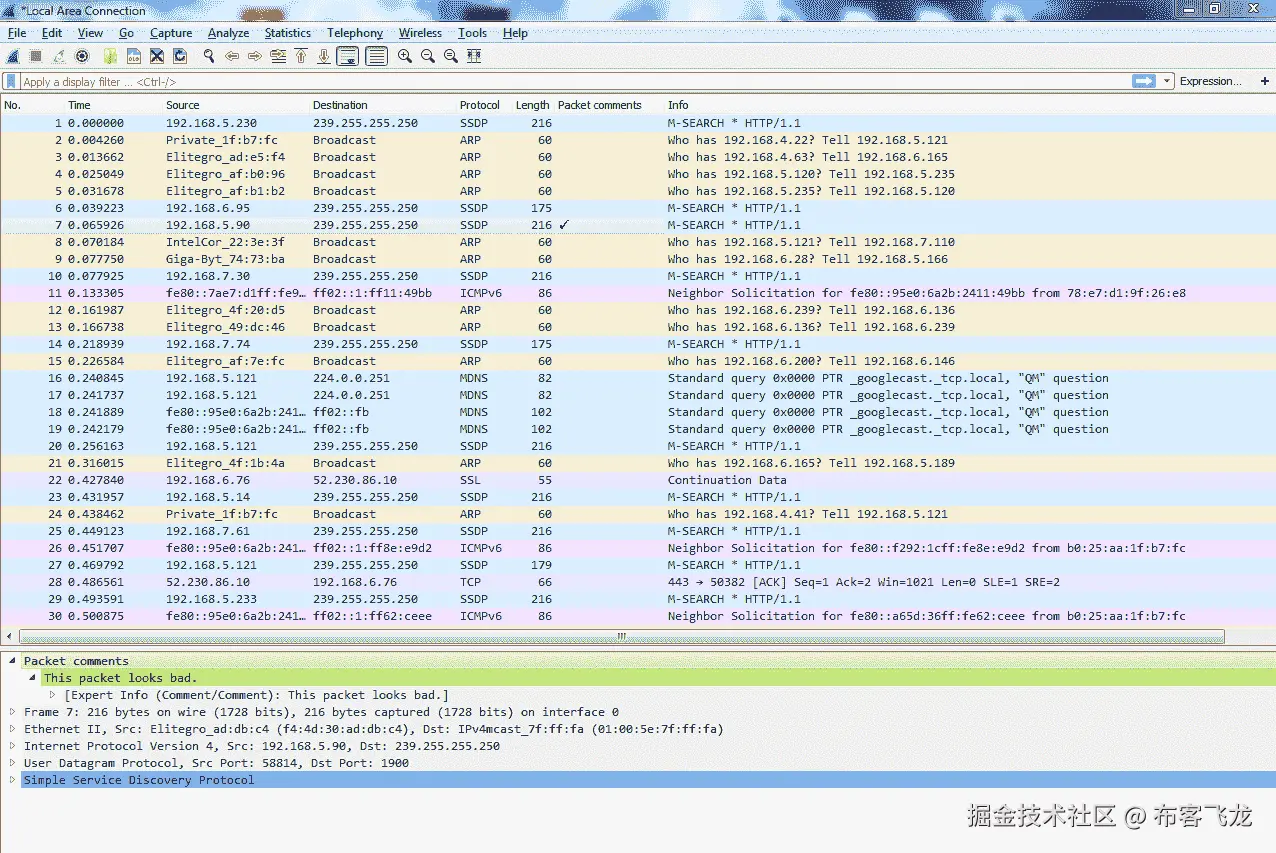Image resolution: width=1276 pixels, height=853 pixels.
Task: Close this capture file icon
Action: pyautogui.click(x=157, y=57)
